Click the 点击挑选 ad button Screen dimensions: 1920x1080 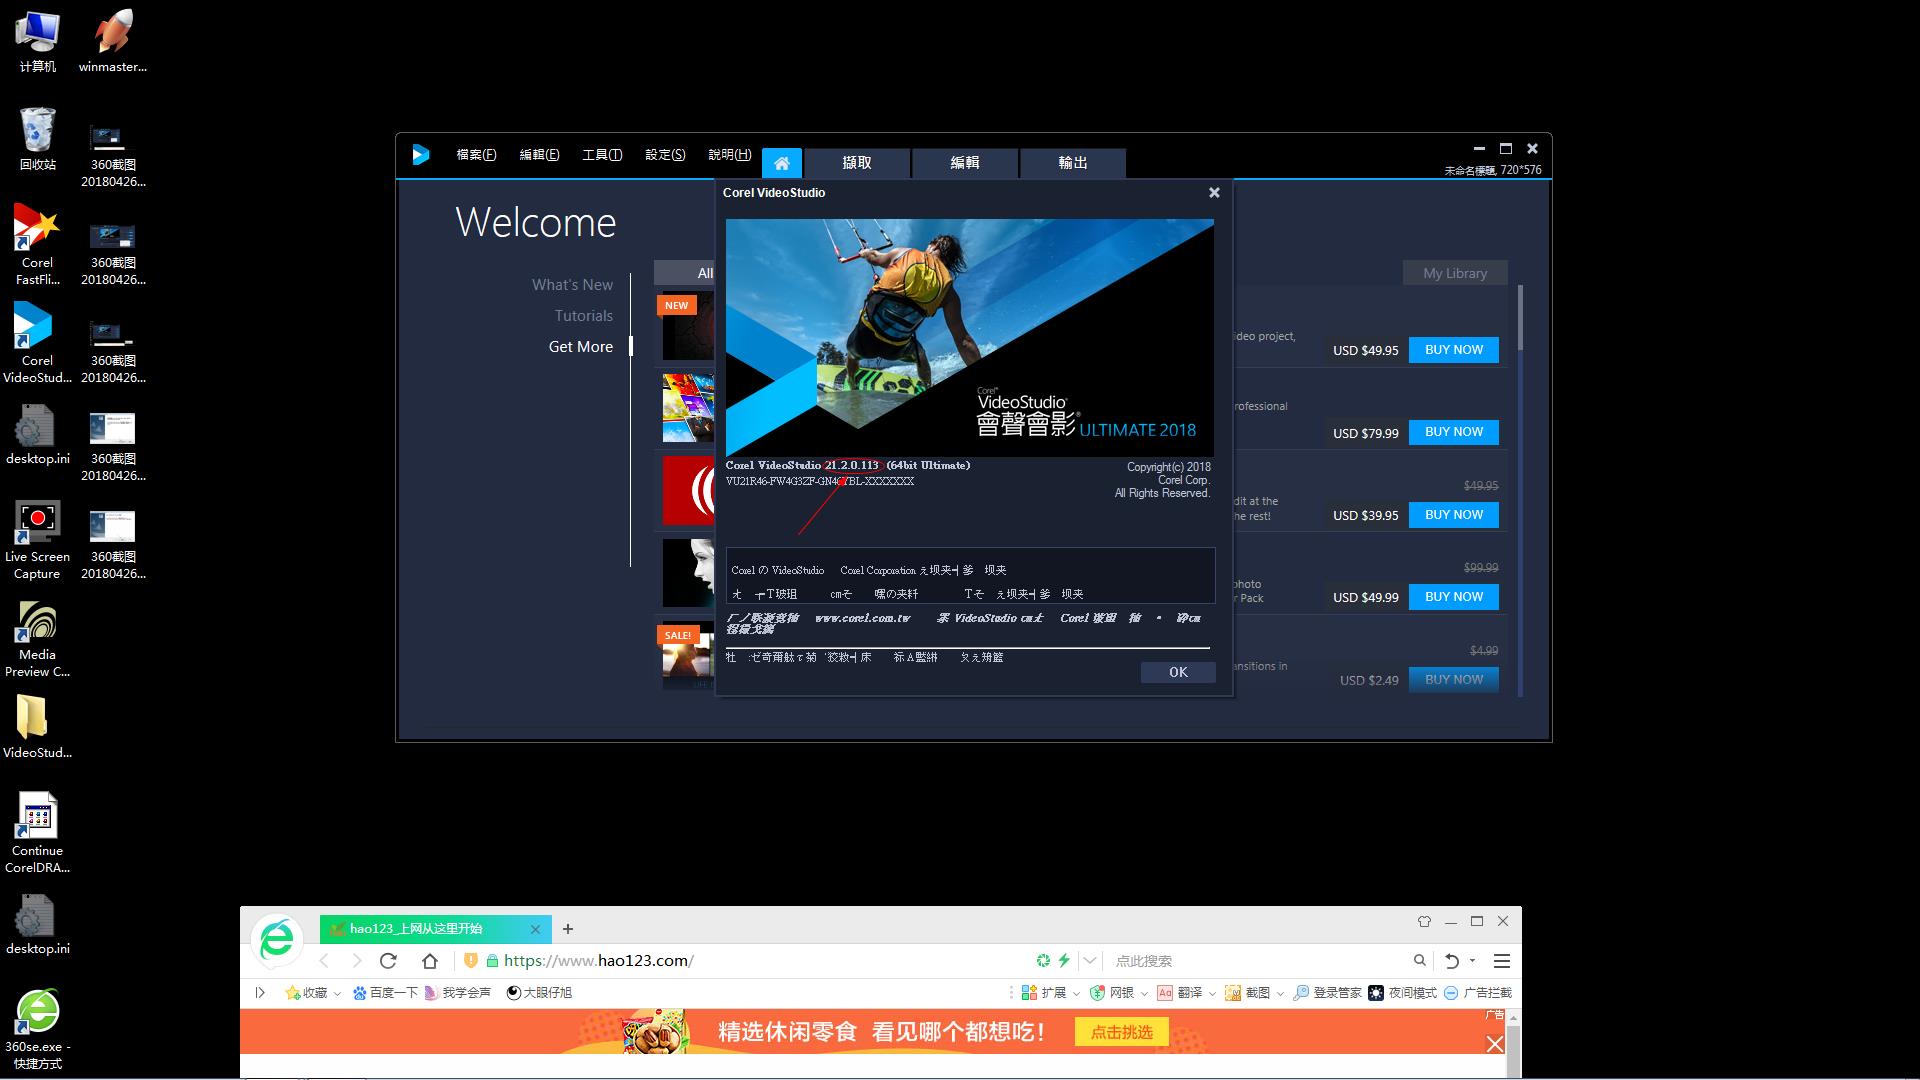pos(1122,1032)
